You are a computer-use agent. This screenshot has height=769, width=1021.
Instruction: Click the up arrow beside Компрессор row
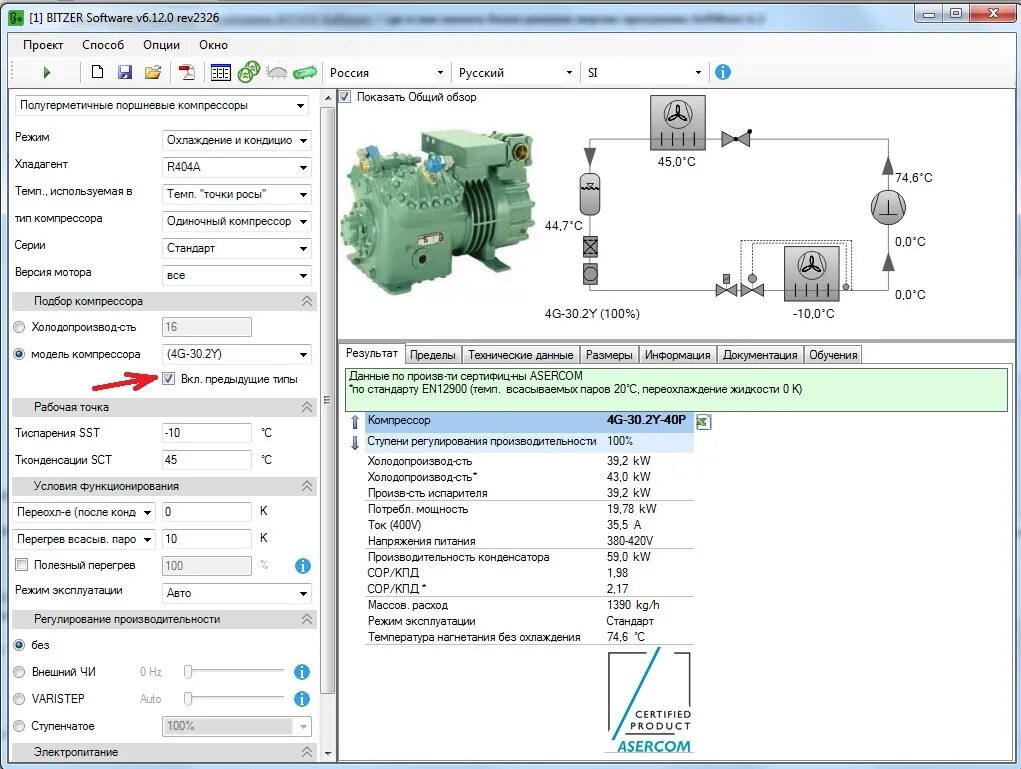(354, 422)
